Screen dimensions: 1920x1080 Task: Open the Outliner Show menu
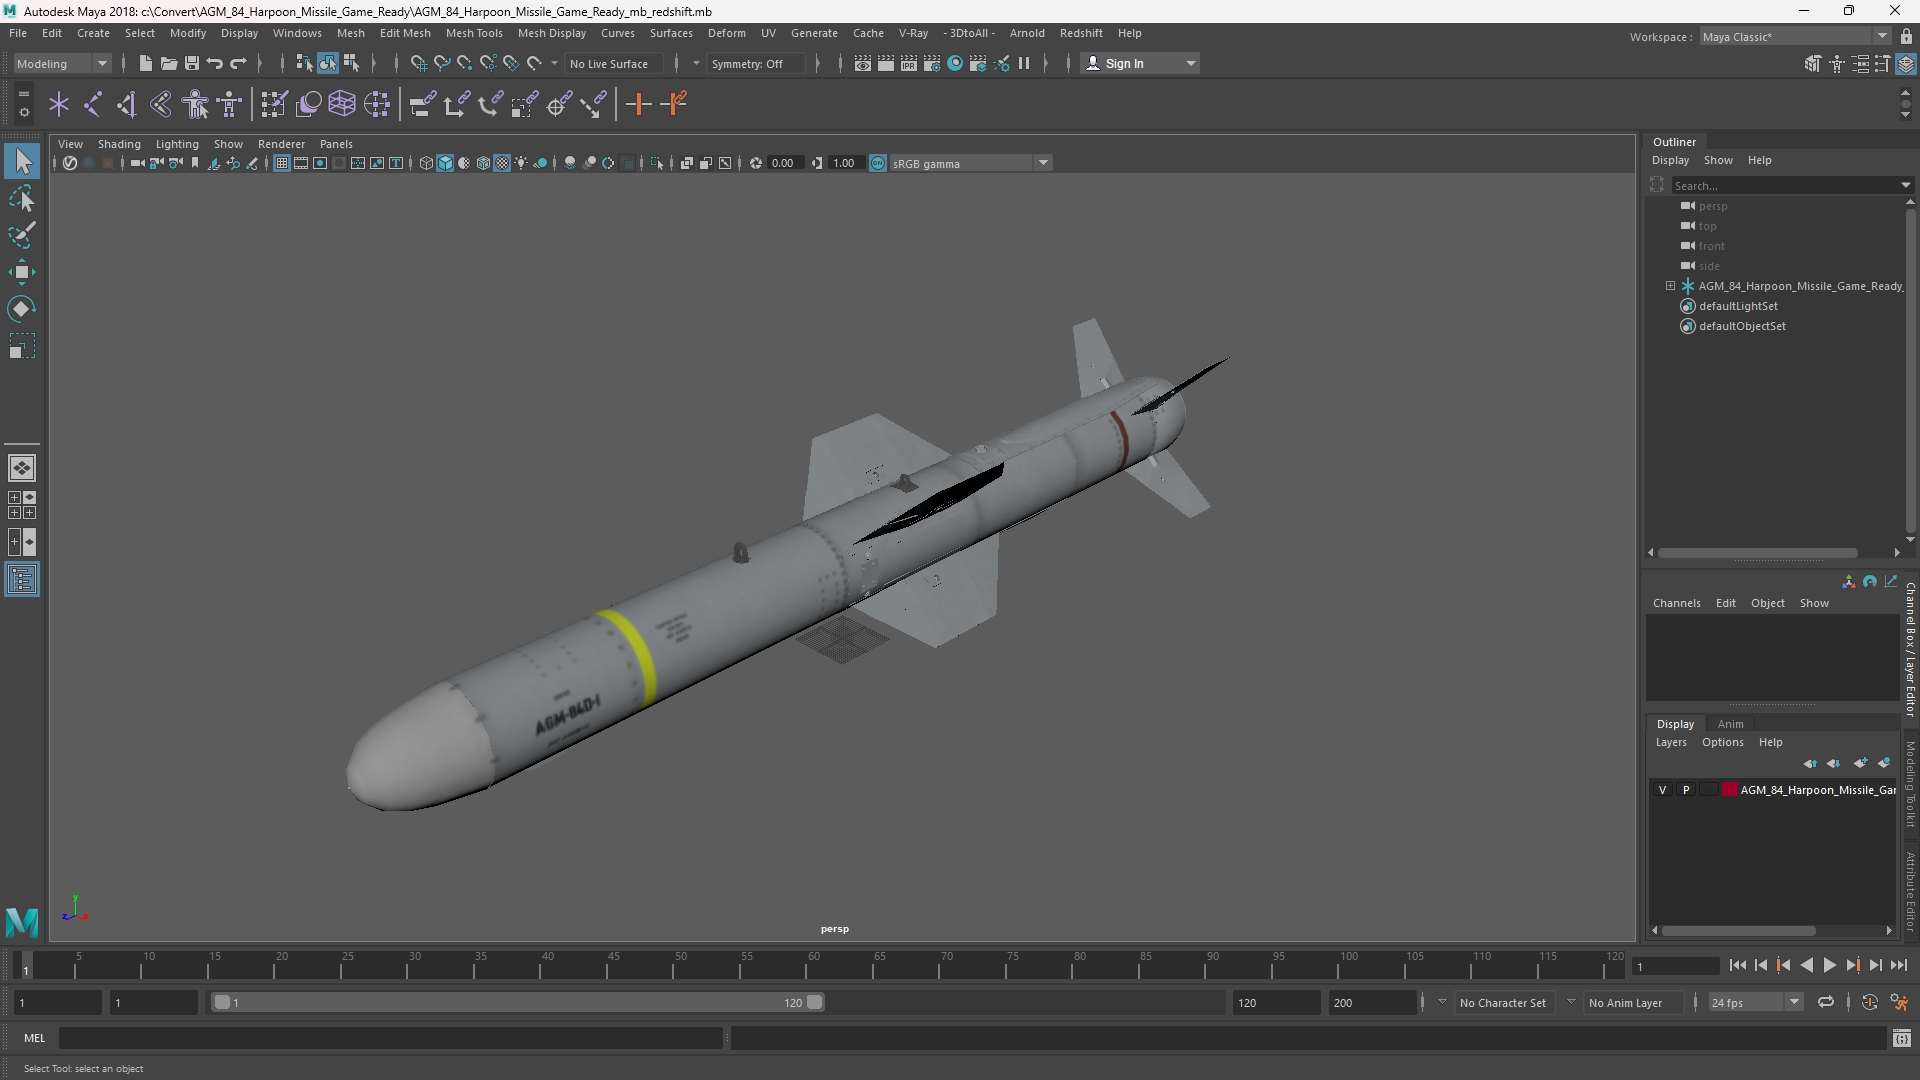(1718, 160)
